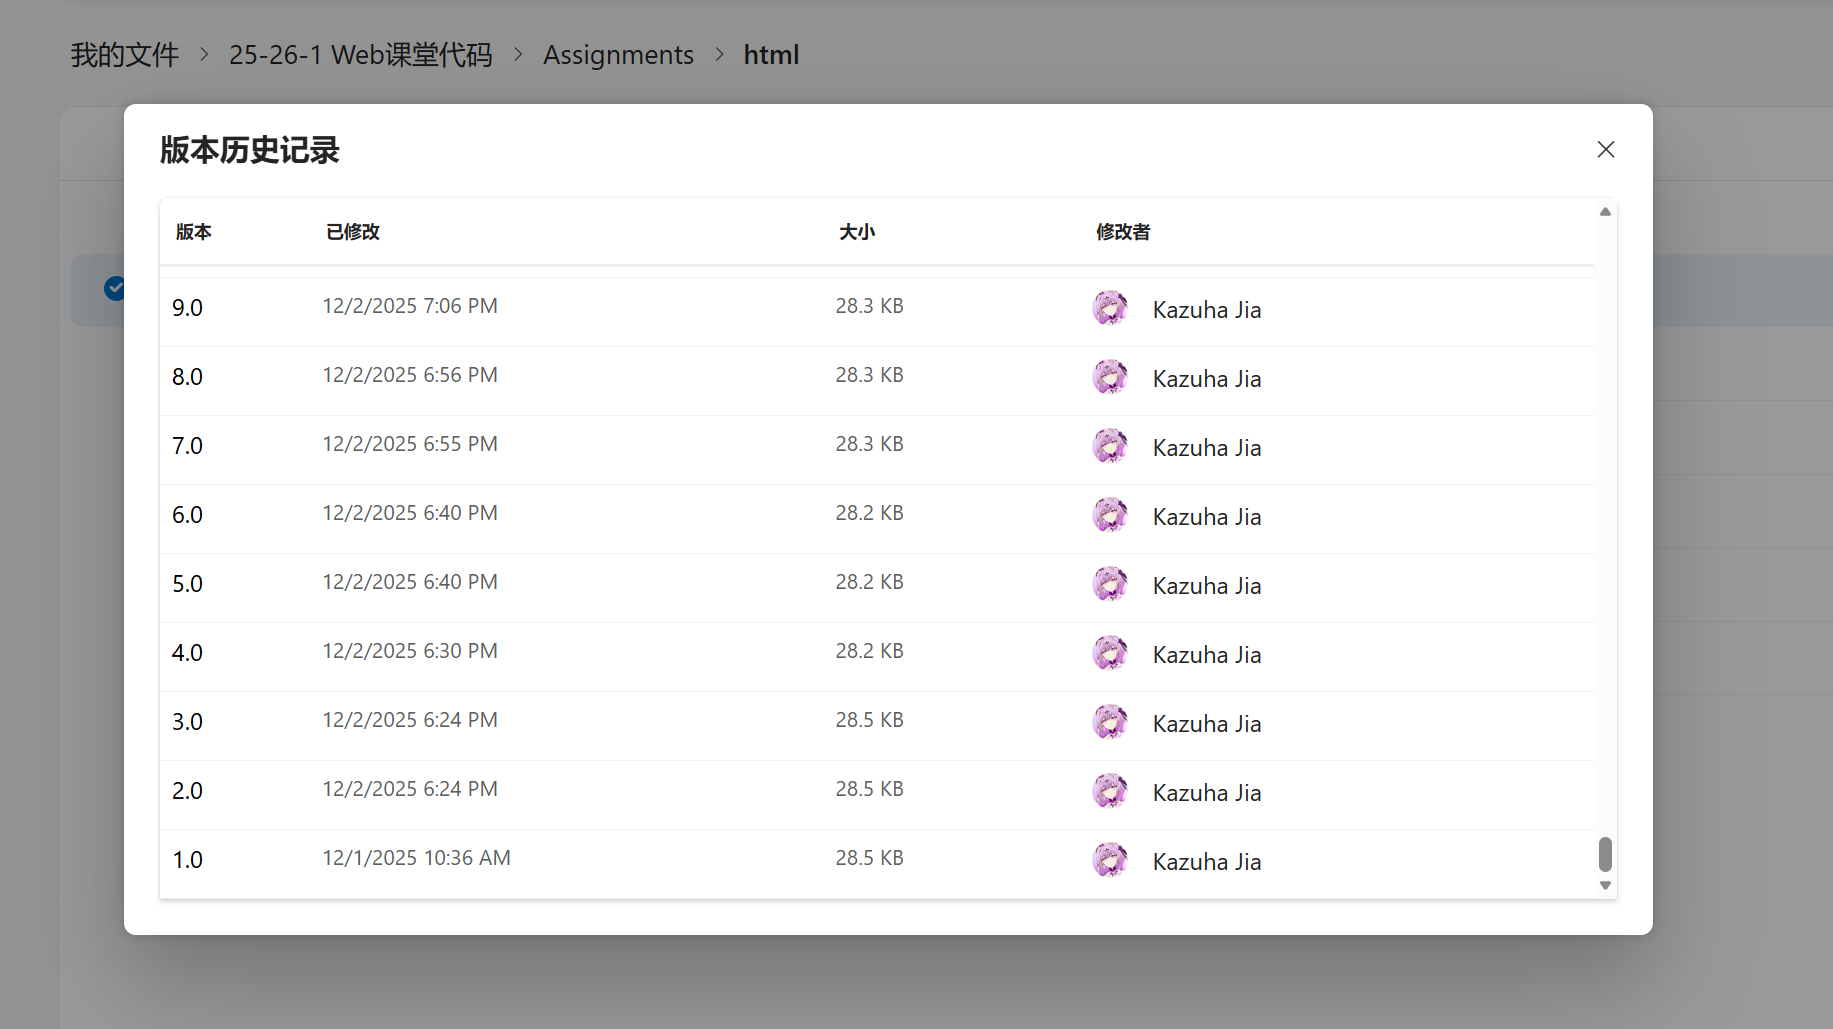Open version 1.0 dated 12/1/2025 10:36 AM
Screen dimensions: 1833x1029
416,858
